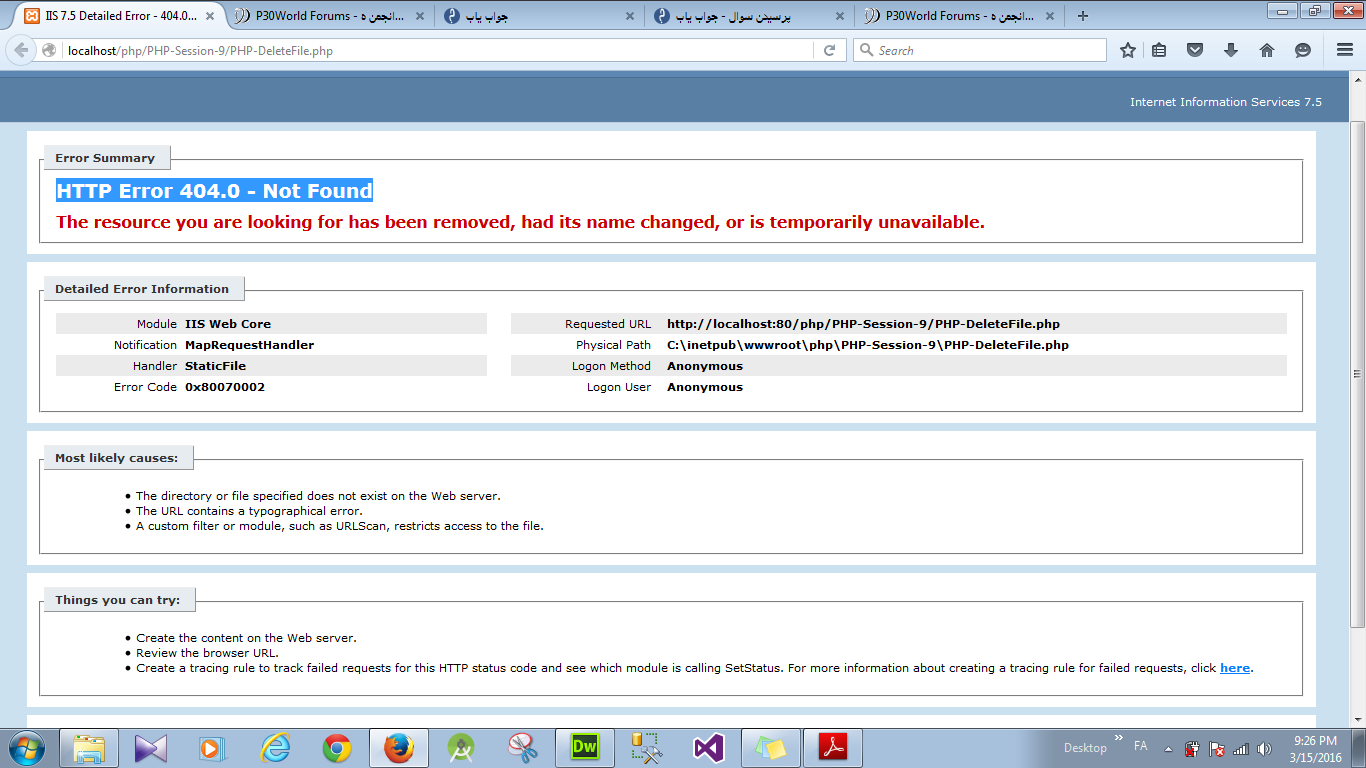The height and width of the screenshot is (768, 1366).
Task: Open Firefox Hello smiley icon
Action: pos(1302,50)
